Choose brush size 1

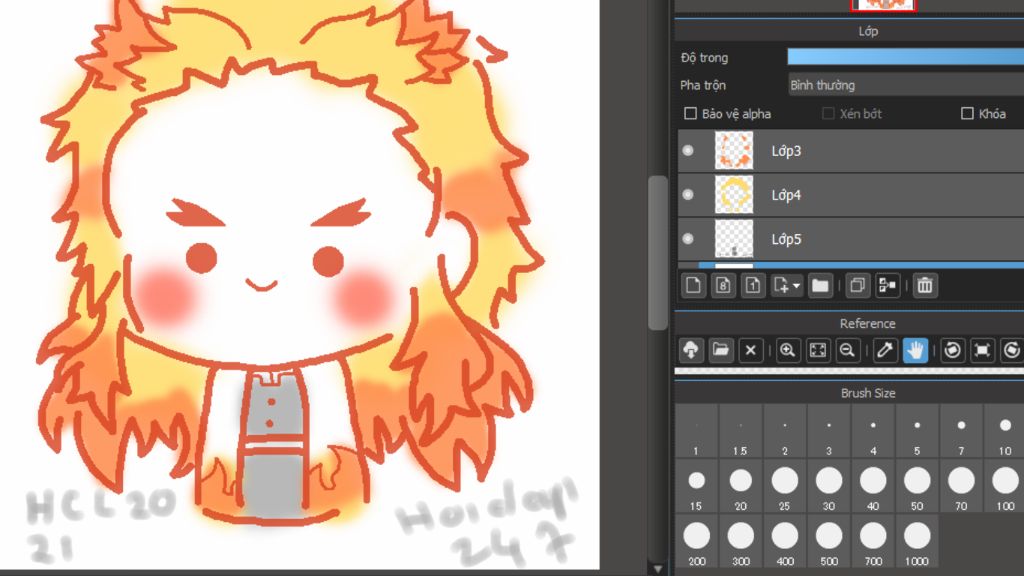[x=696, y=431]
